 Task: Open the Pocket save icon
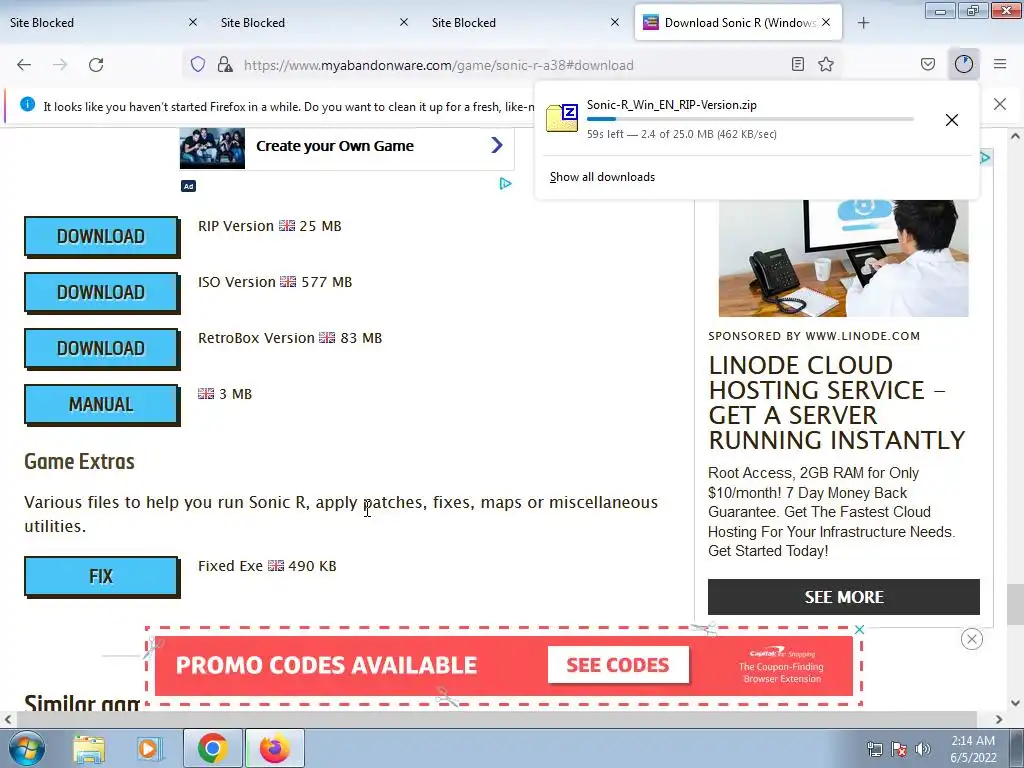928,64
